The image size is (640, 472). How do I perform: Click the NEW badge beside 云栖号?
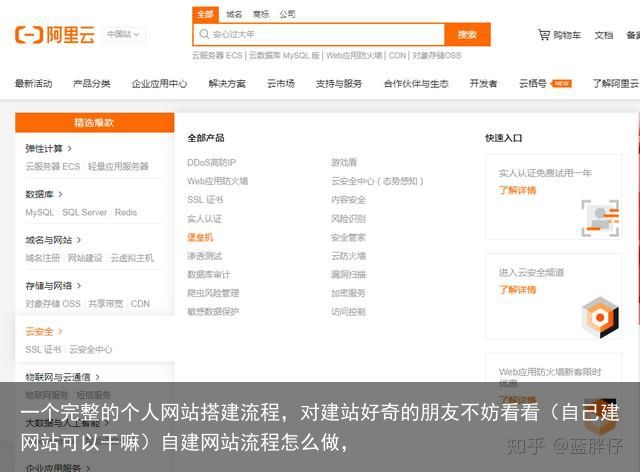click(x=562, y=84)
